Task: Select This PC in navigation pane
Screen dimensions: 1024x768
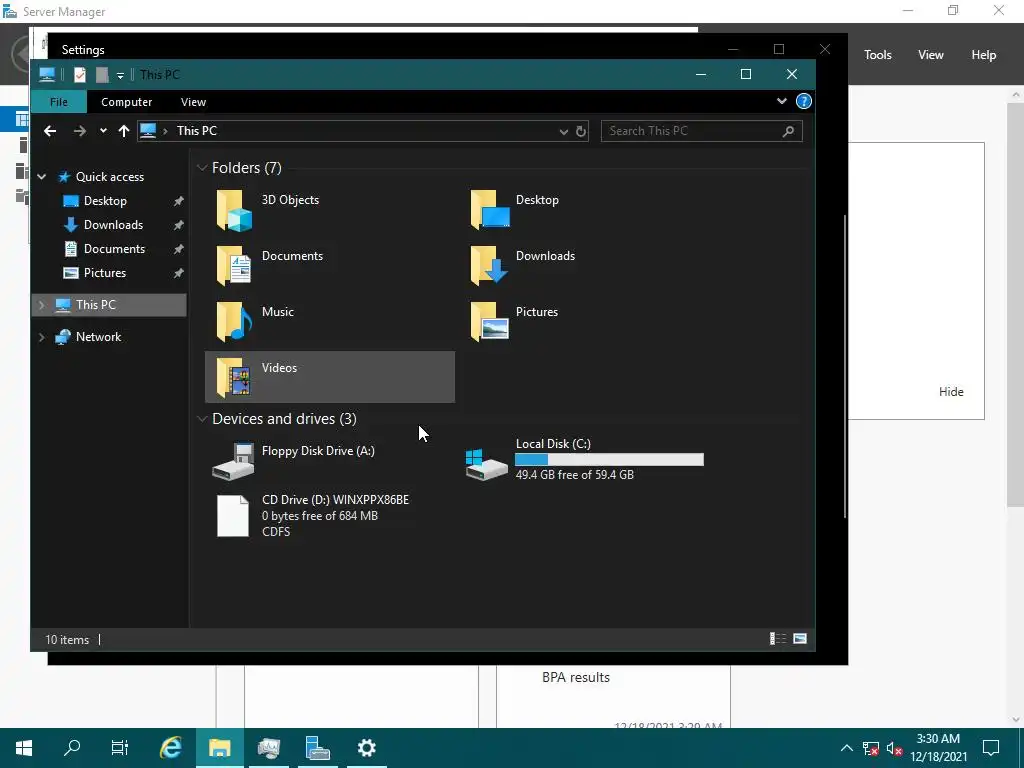Action: click(109, 305)
